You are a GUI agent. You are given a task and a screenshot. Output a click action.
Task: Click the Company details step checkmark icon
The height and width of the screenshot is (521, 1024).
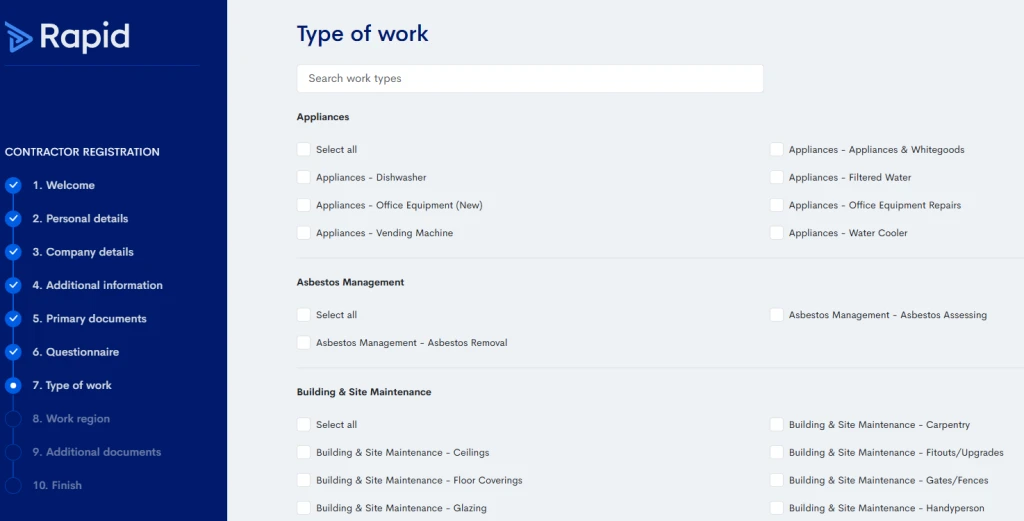(13, 252)
